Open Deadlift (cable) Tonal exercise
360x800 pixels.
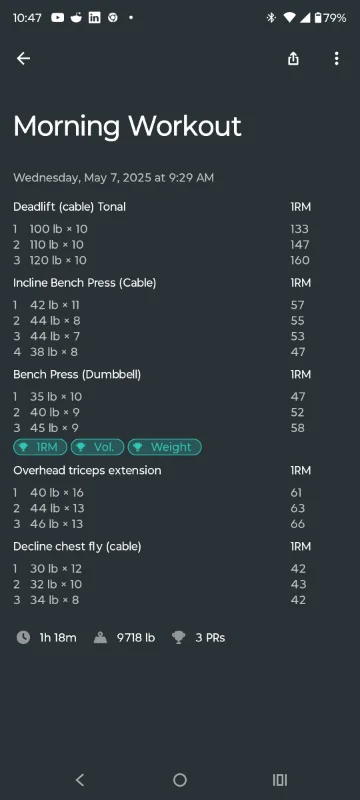[x=69, y=207]
